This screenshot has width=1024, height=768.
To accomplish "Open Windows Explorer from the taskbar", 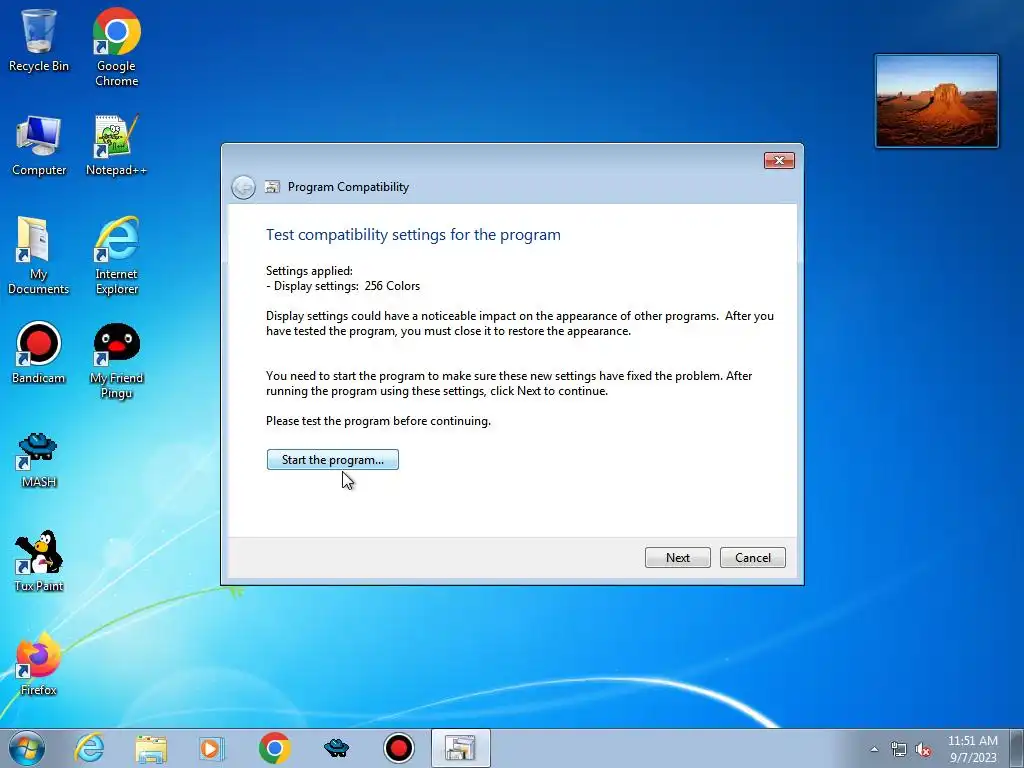I will (x=151, y=748).
